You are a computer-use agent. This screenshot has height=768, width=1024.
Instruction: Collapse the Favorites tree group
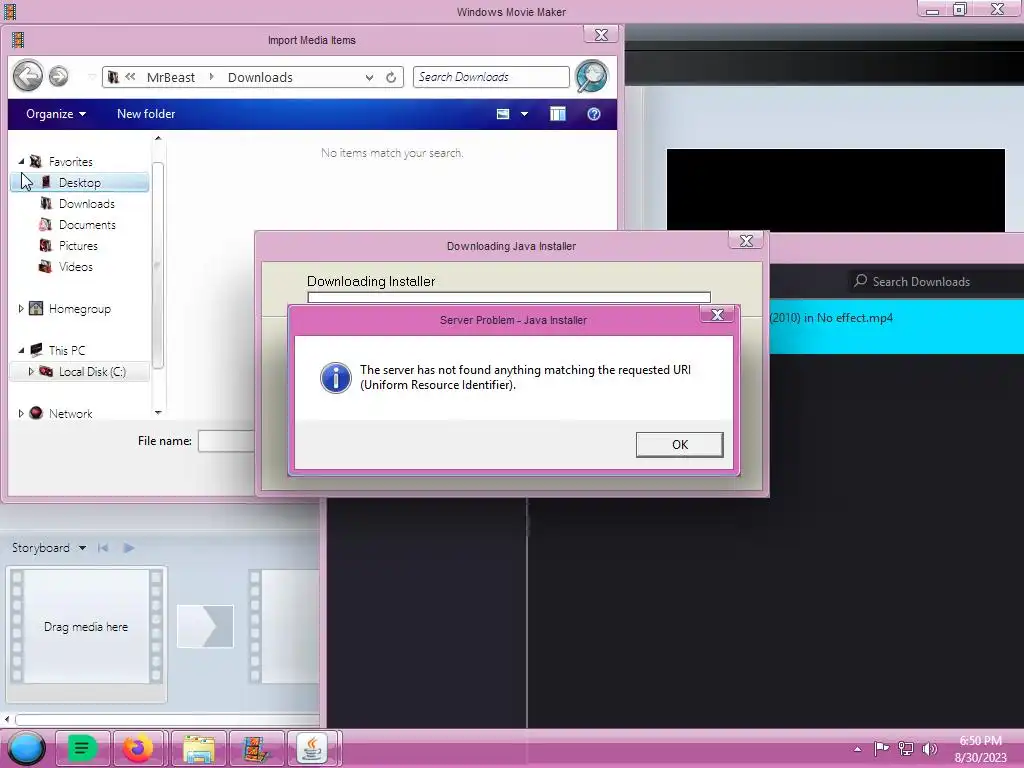21,161
